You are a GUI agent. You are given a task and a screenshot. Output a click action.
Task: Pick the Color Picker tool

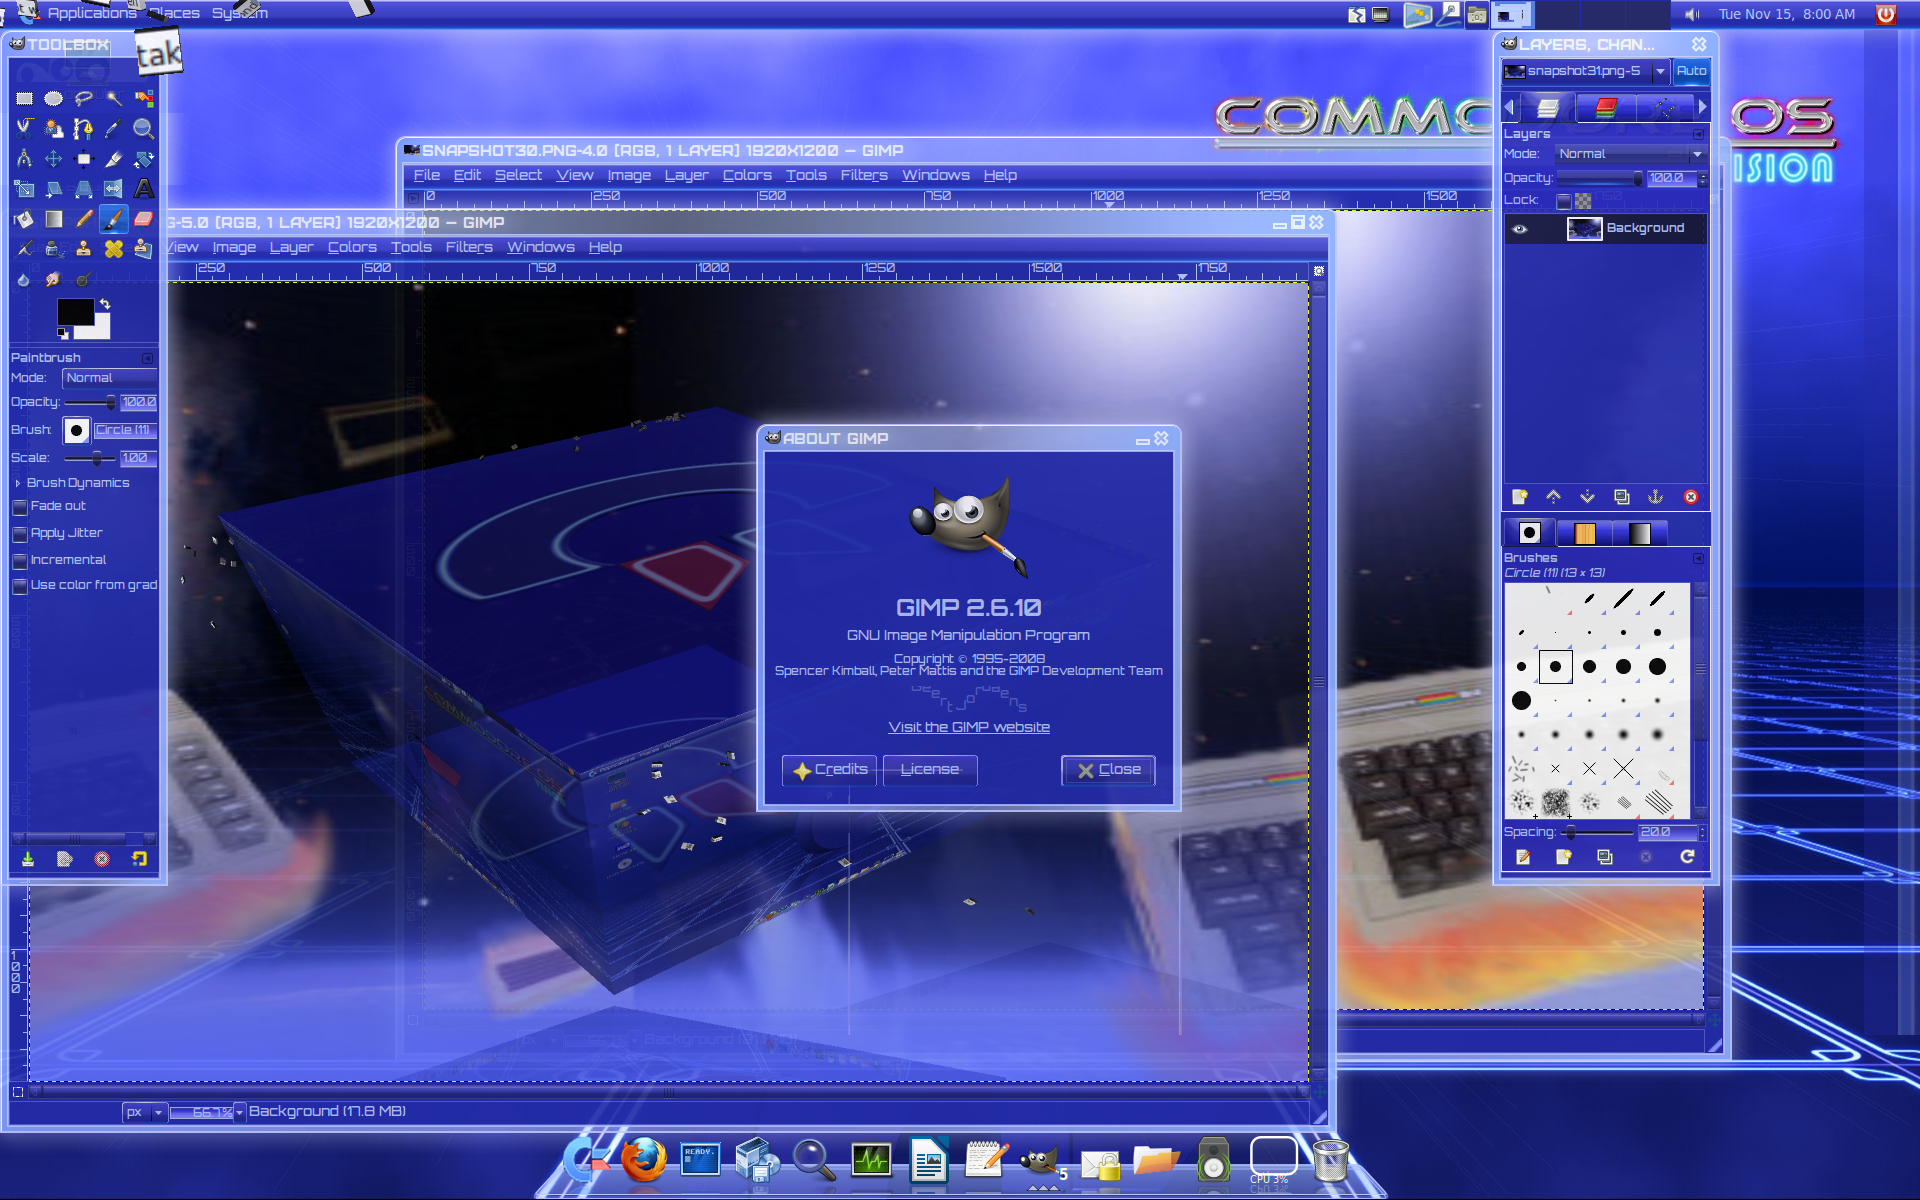click(112, 128)
